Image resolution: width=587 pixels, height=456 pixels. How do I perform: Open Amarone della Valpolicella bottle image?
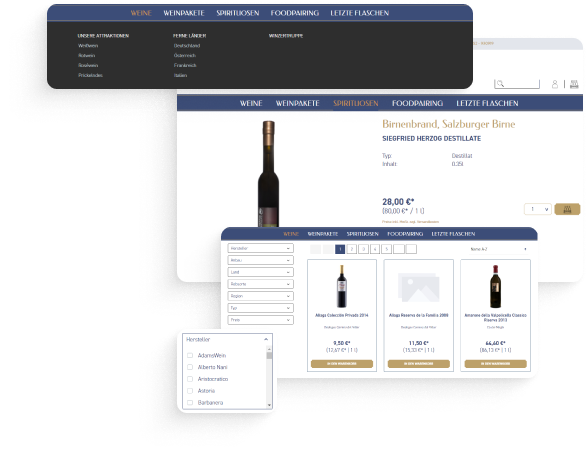pos(495,286)
